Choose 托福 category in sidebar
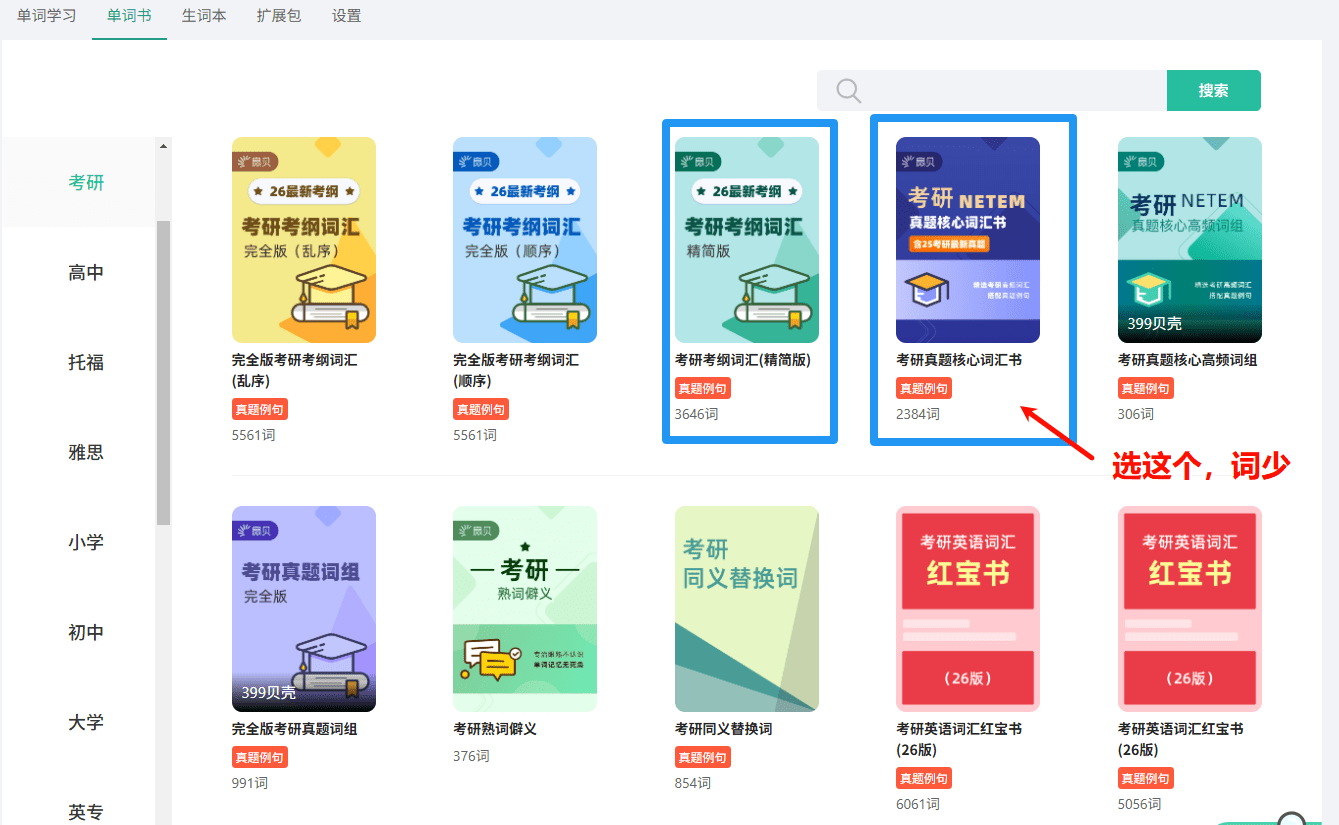Viewport: 1339px width, 825px height. tap(86, 362)
